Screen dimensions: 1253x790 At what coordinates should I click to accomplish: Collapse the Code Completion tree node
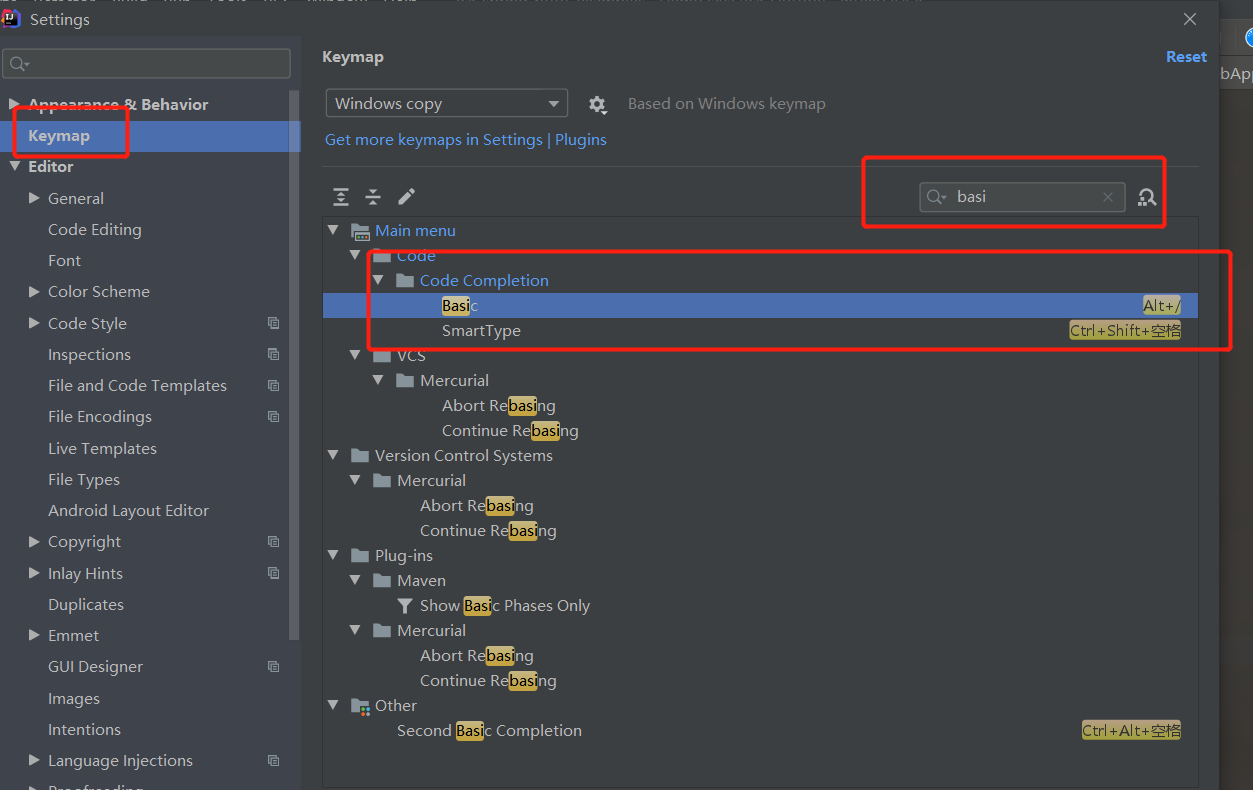pyautogui.click(x=378, y=281)
